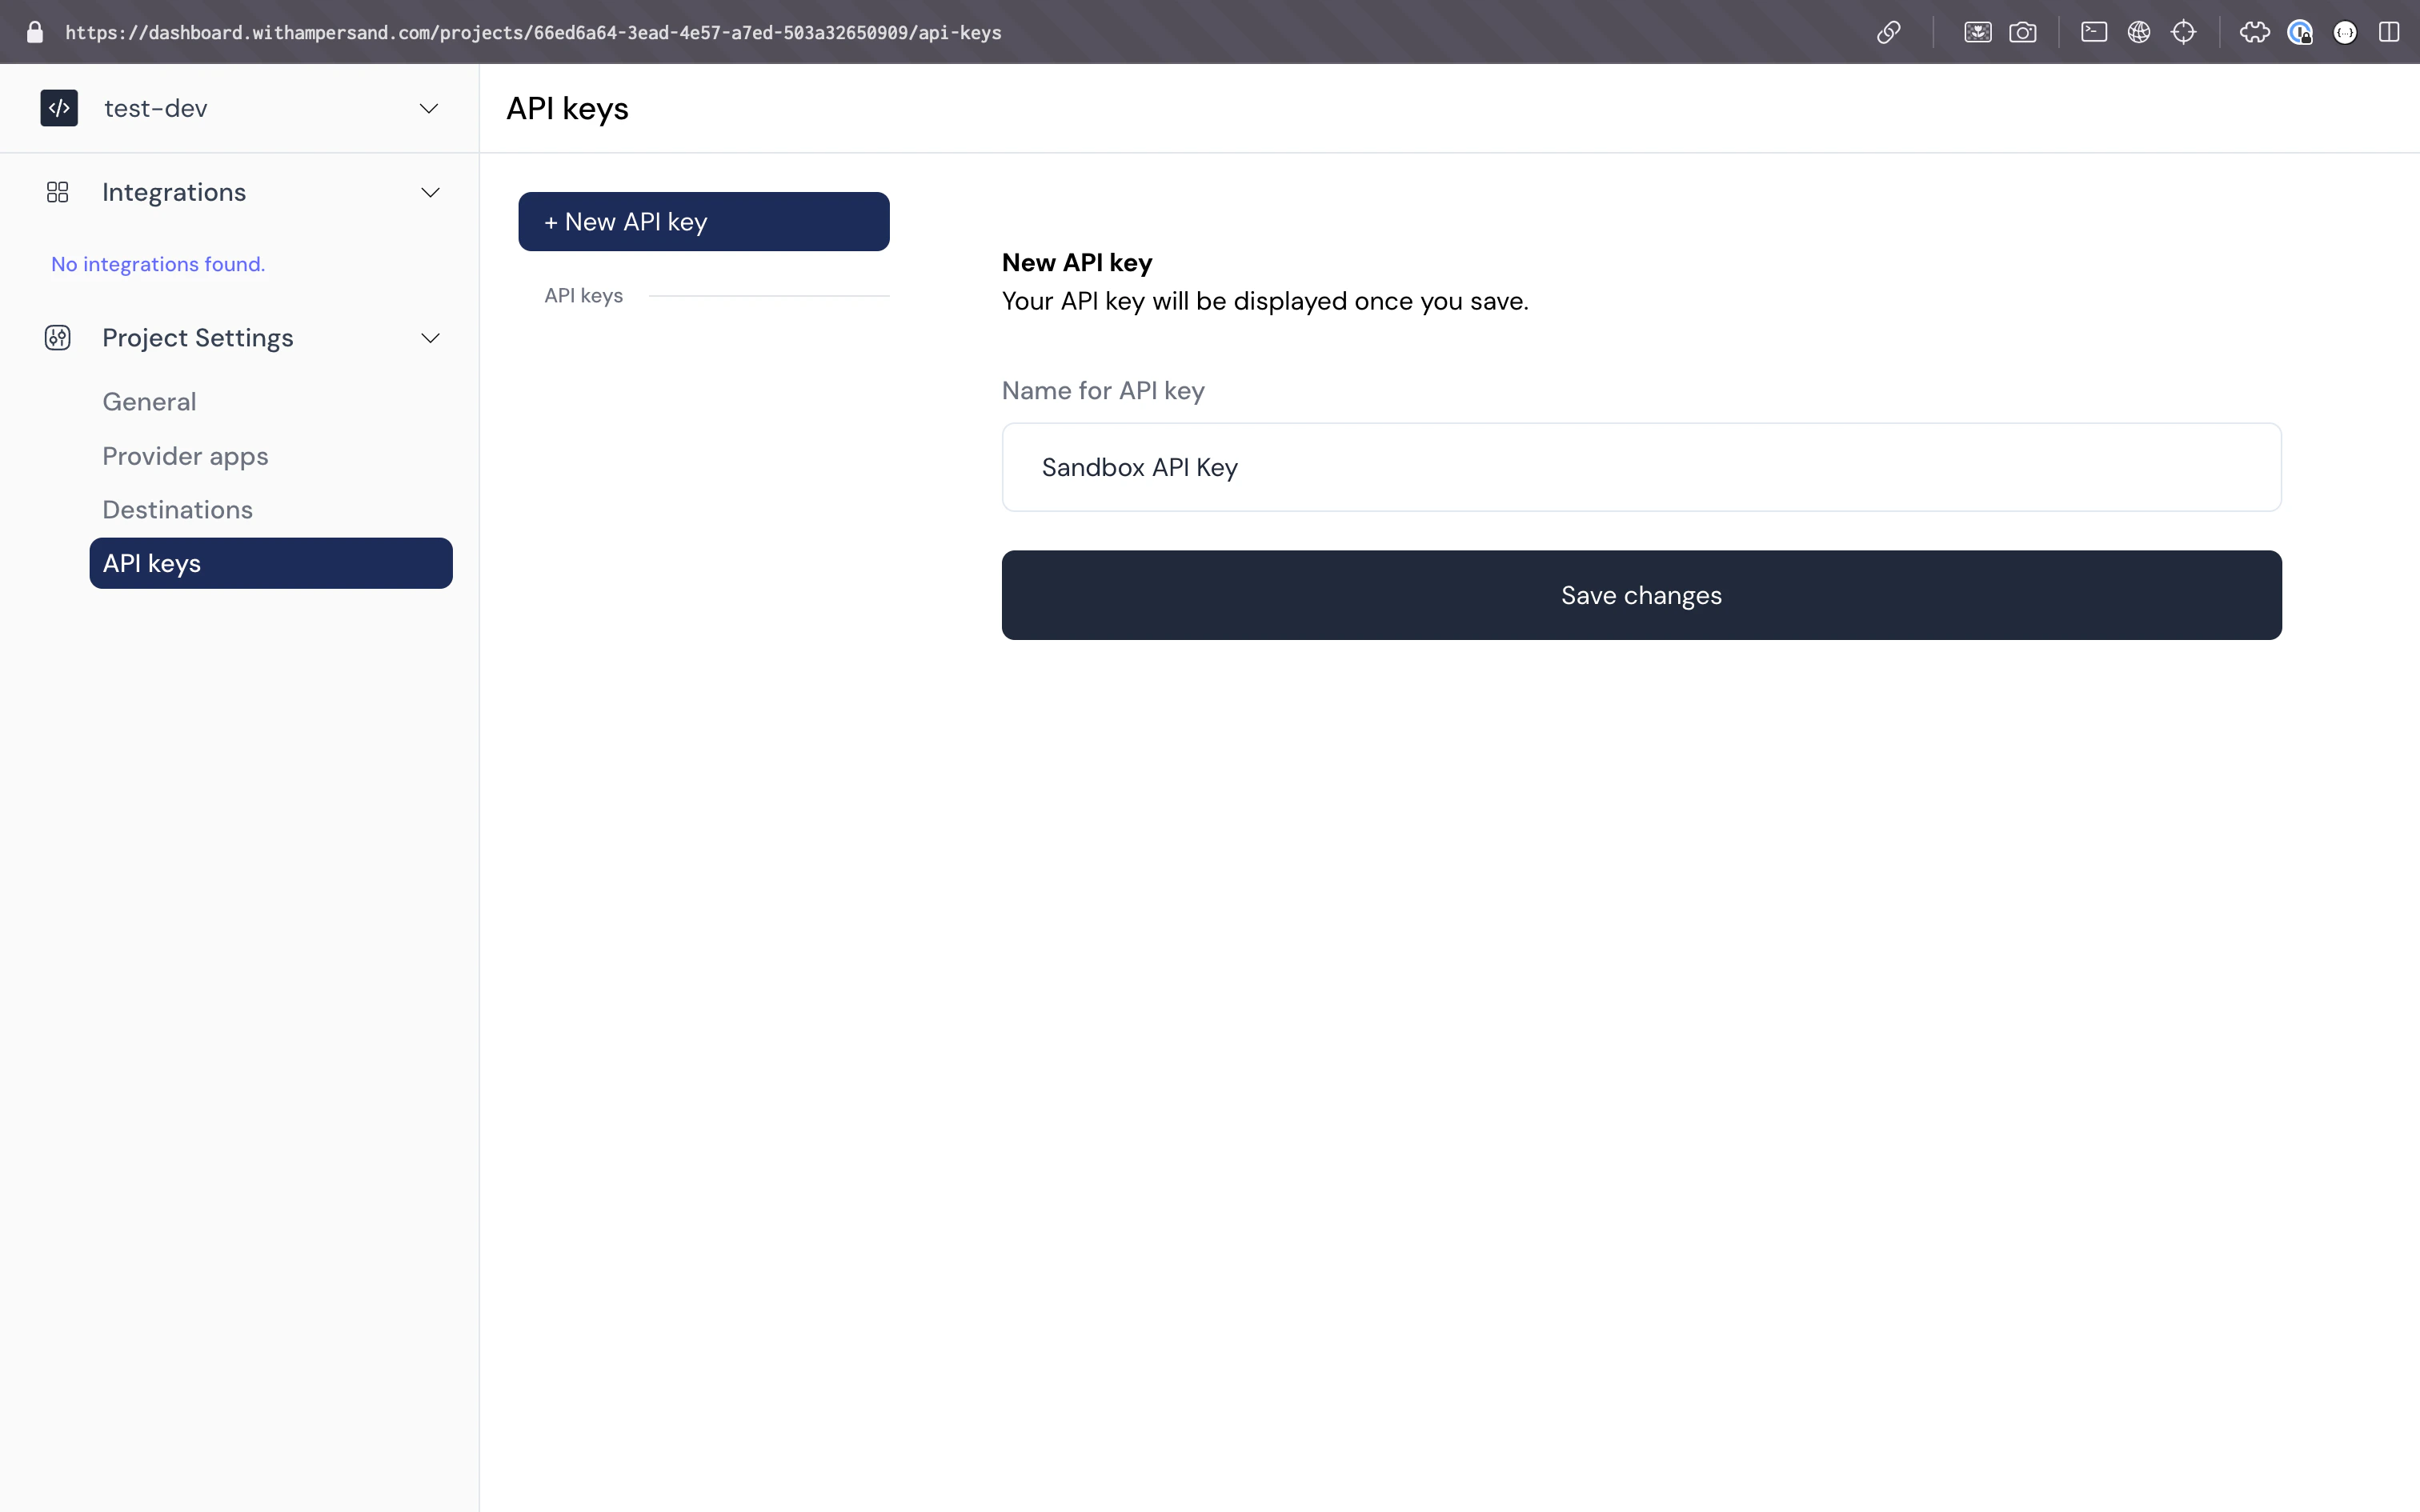Click the No integrations found link
Image resolution: width=2420 pixels, height=1512 pixels.
(x=158, y=264)
